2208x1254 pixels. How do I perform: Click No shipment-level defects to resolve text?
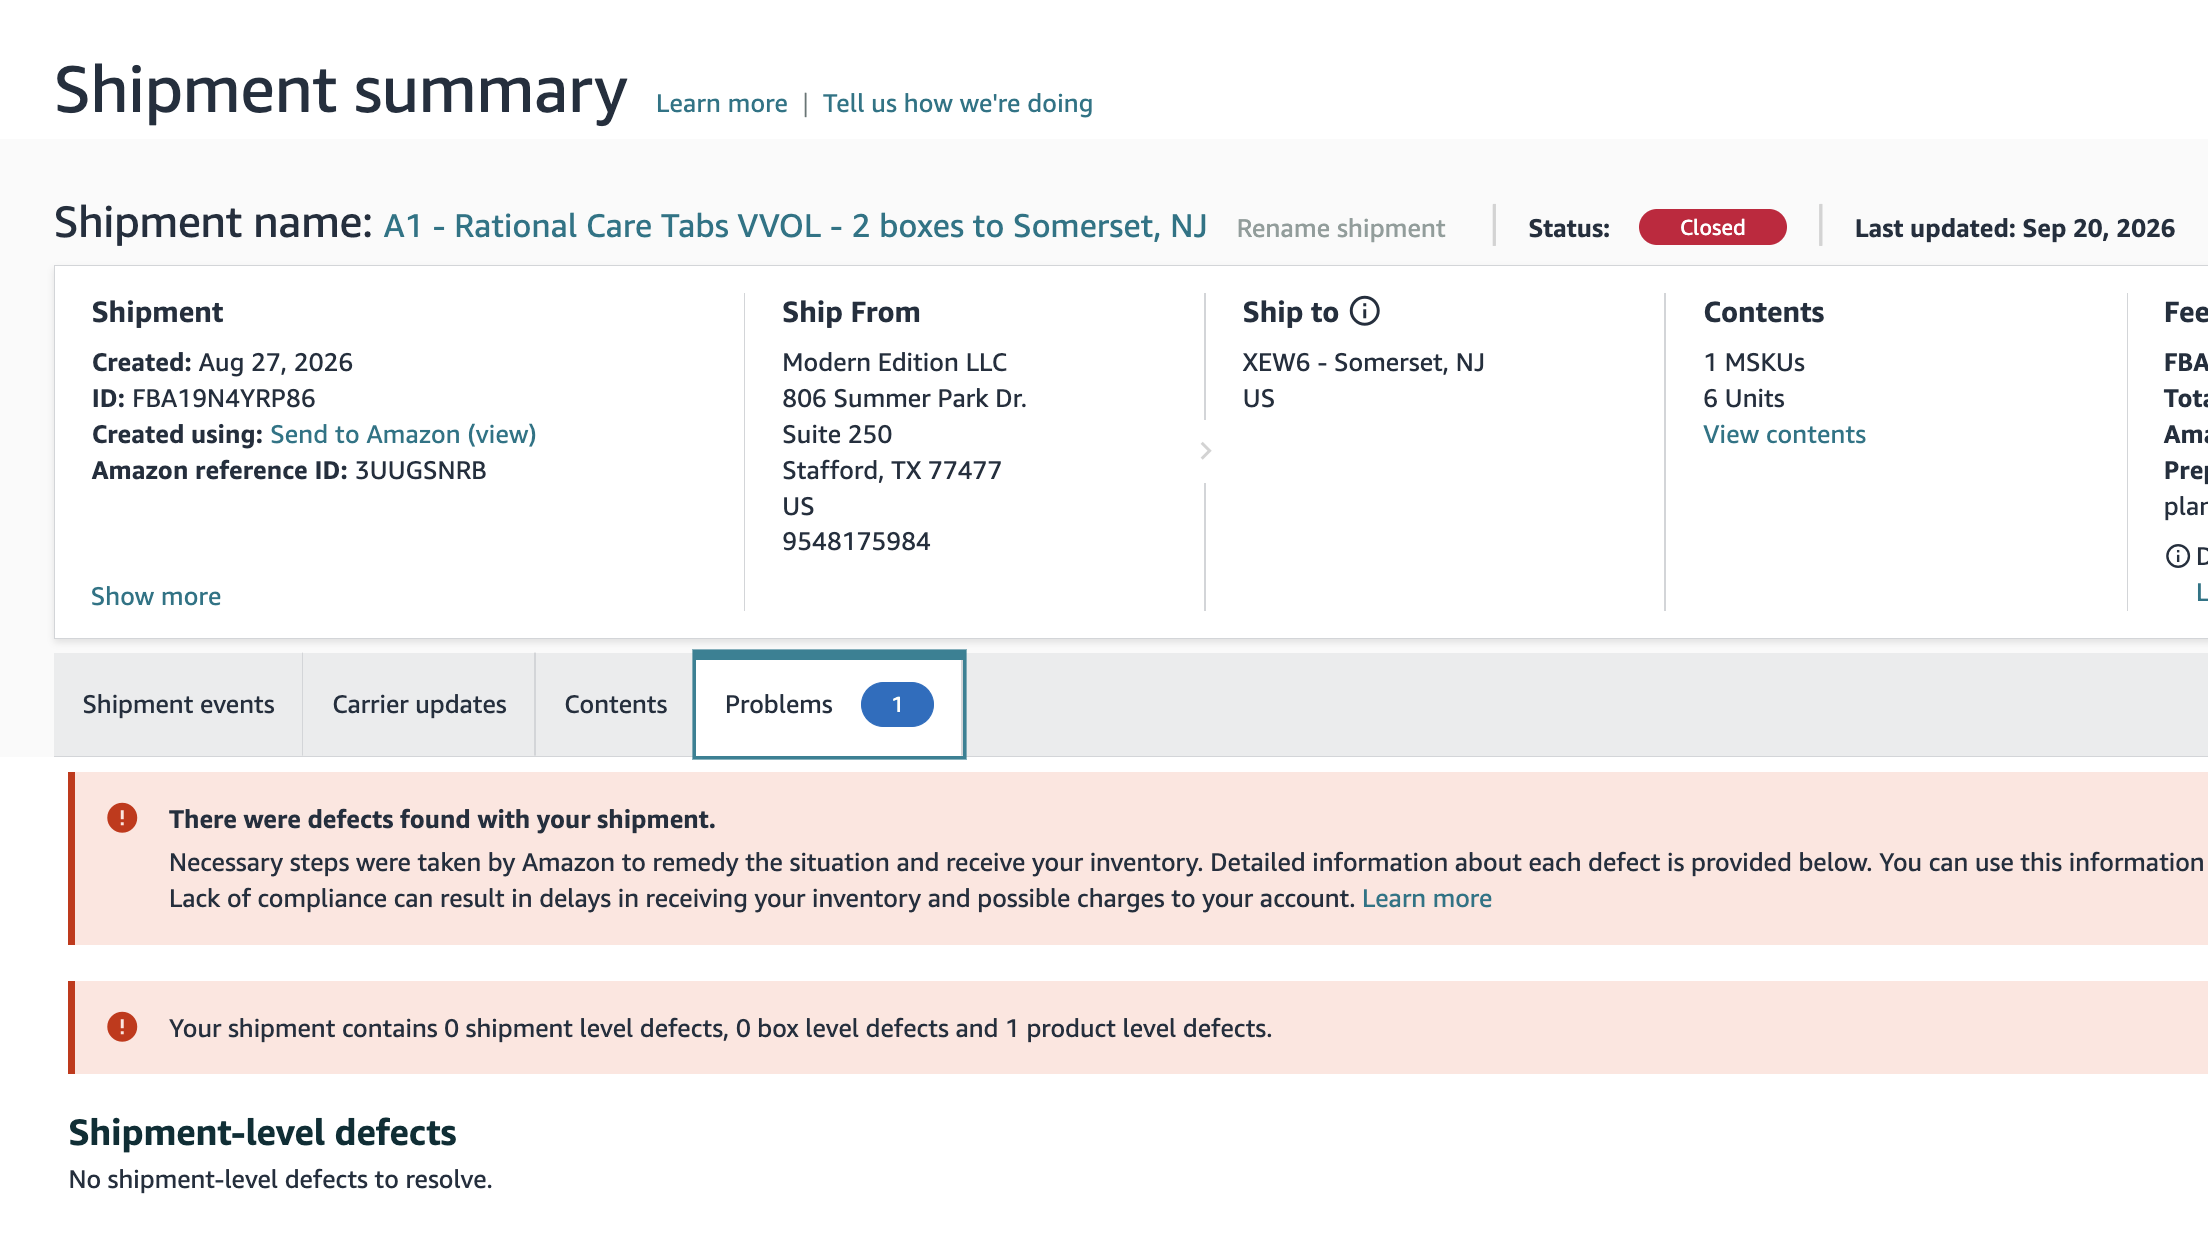pos(280,1180)
